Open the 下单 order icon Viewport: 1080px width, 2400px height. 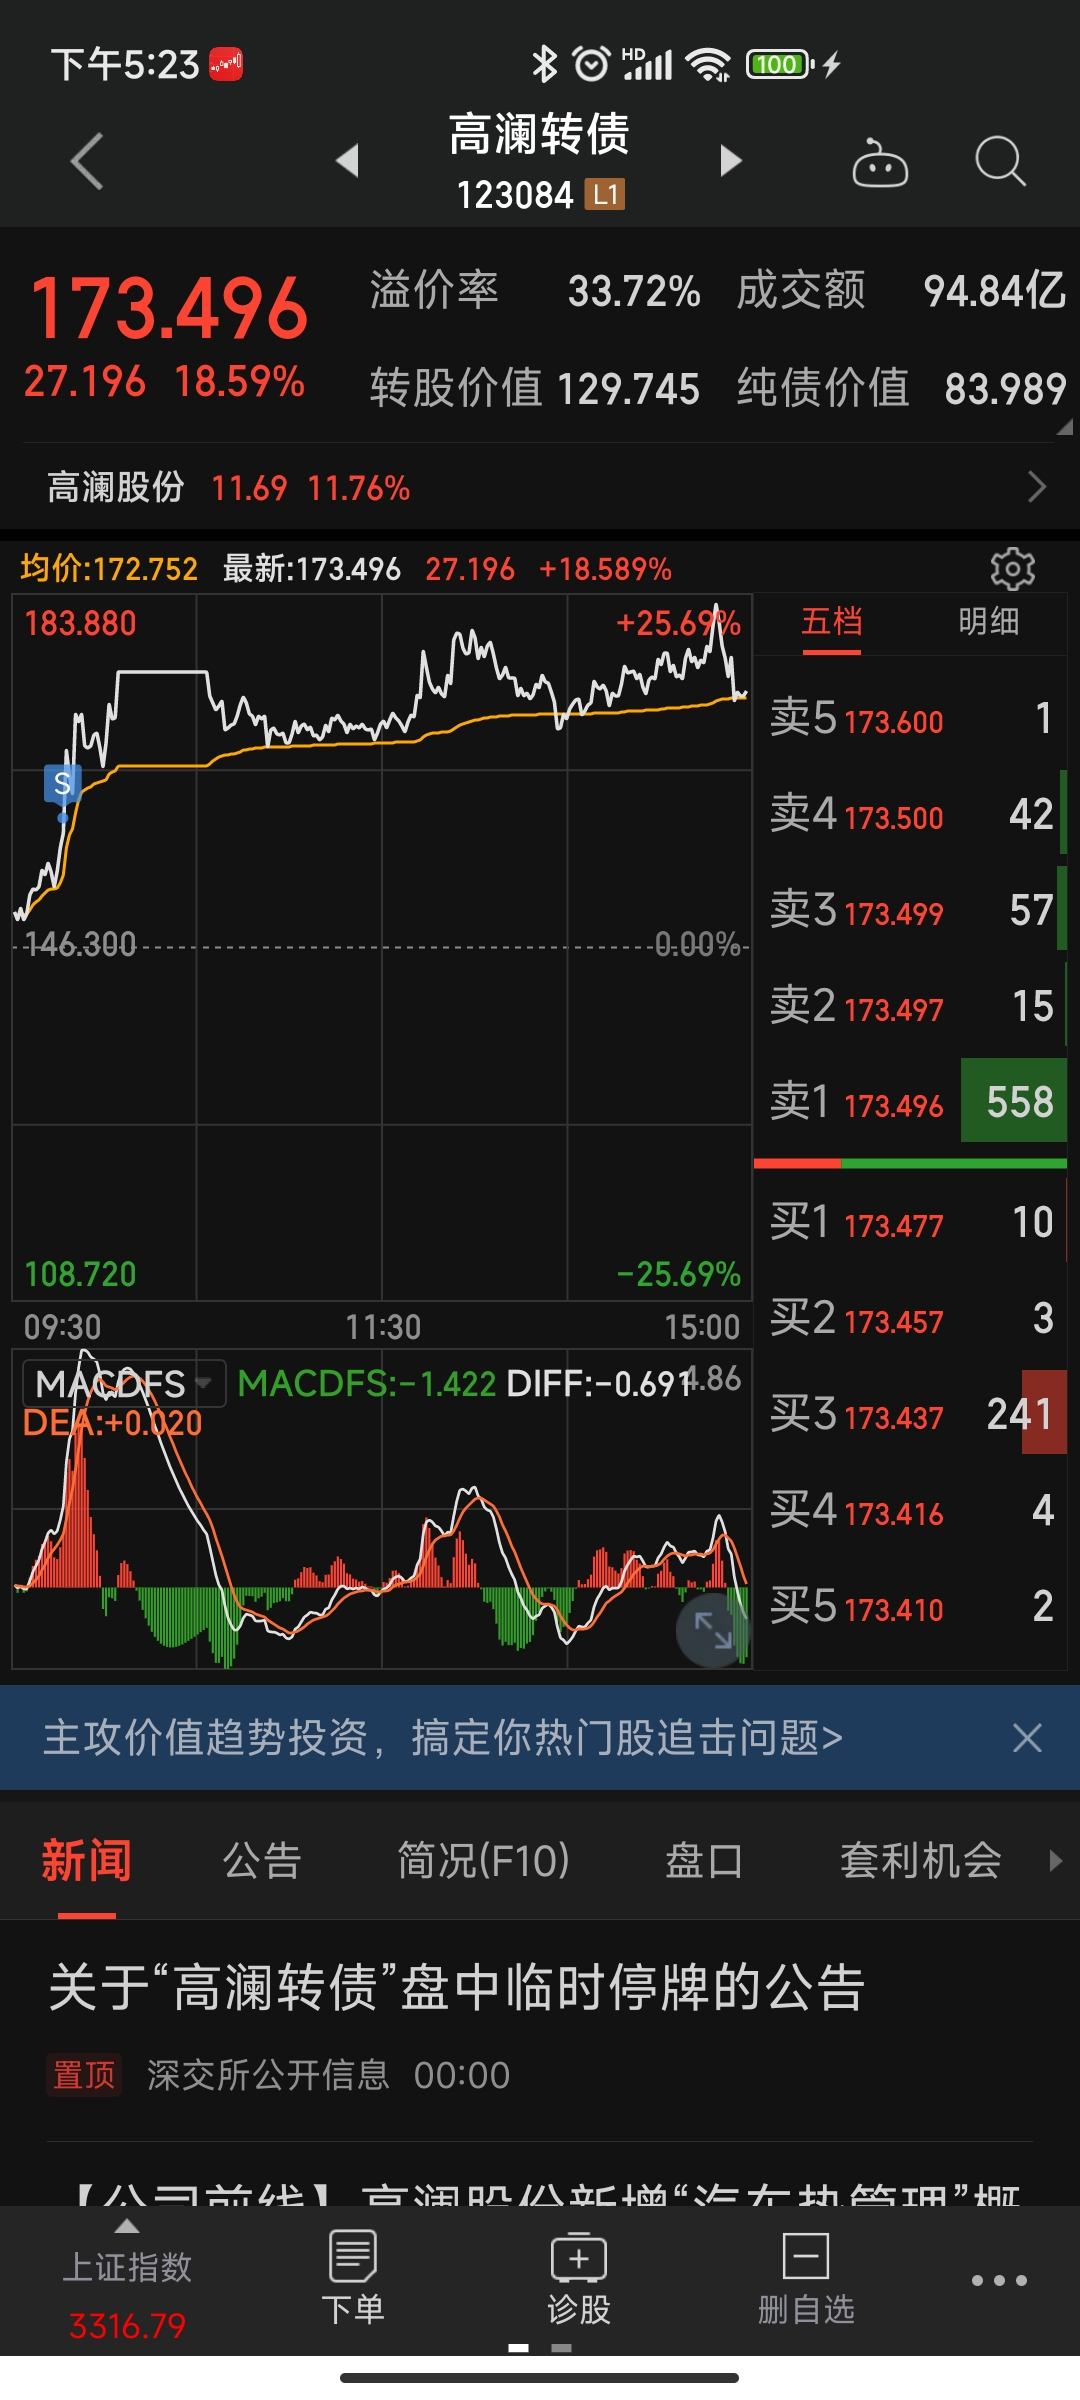pyautogui.click(x=352, y=2278)
